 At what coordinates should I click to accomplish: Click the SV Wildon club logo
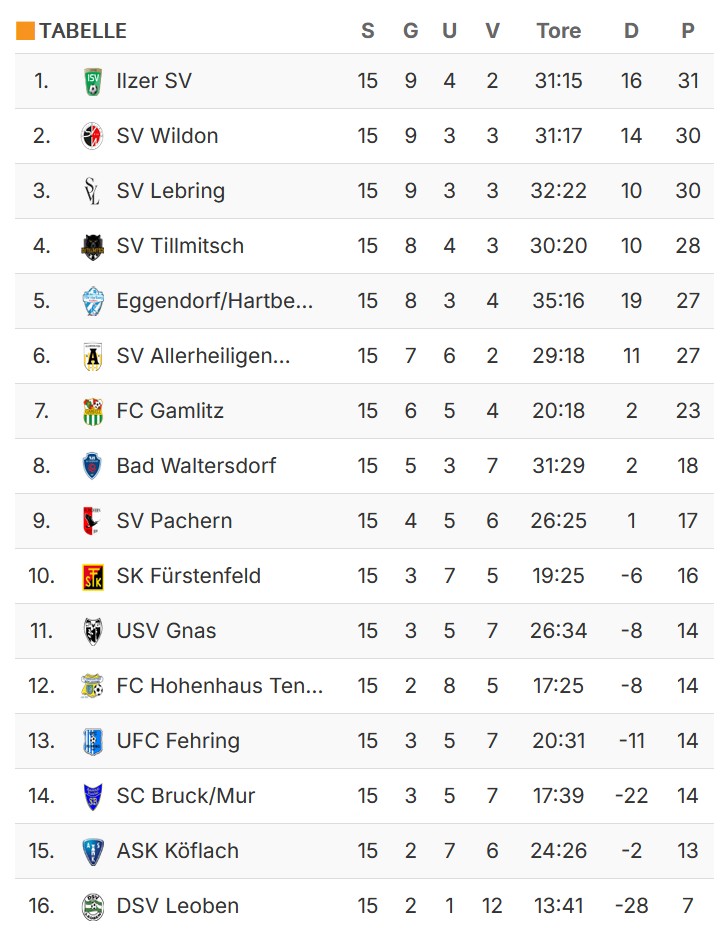pos(92,136)
